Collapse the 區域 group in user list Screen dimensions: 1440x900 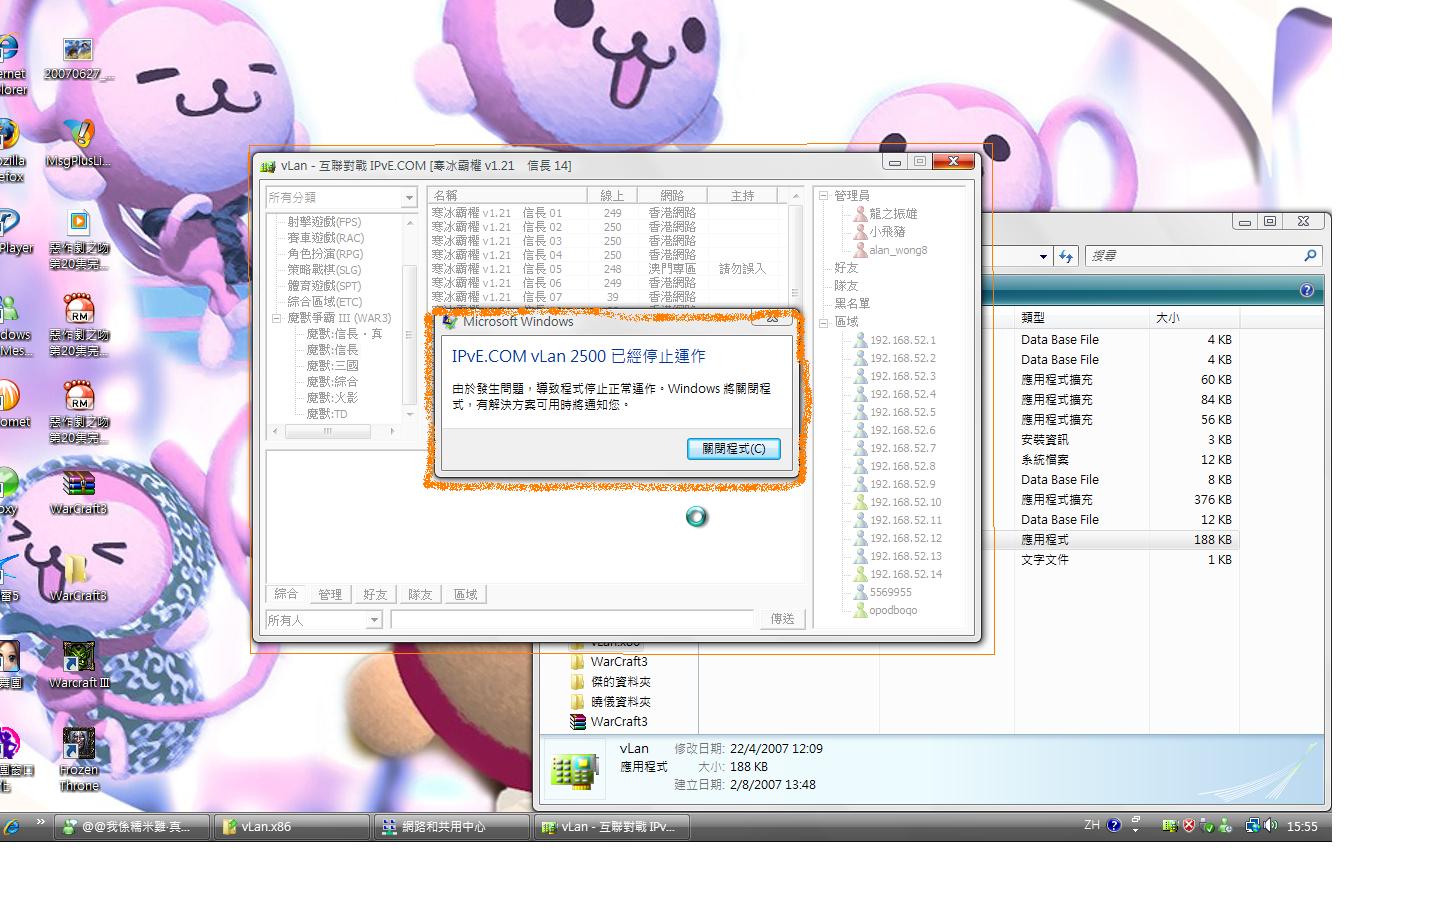824,322
